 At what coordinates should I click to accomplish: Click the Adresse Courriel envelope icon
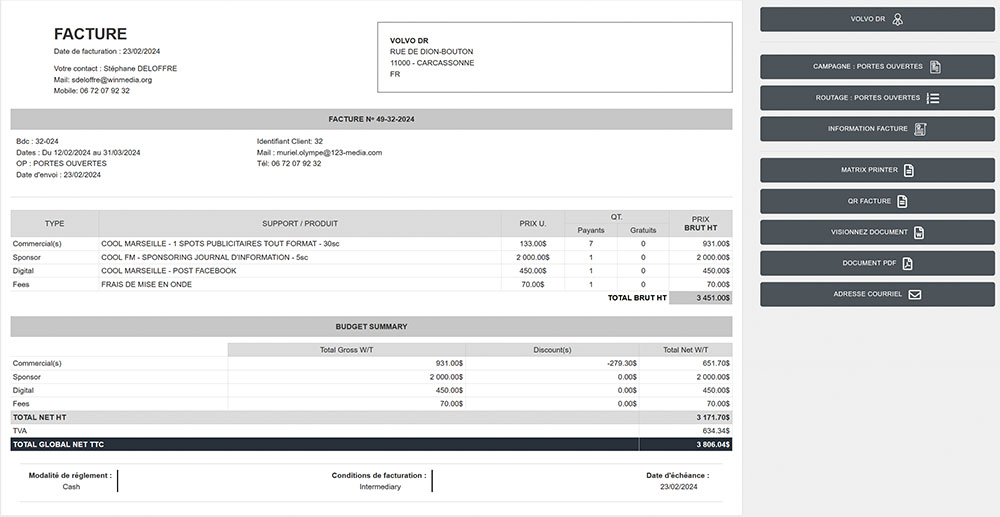point(914,295)
